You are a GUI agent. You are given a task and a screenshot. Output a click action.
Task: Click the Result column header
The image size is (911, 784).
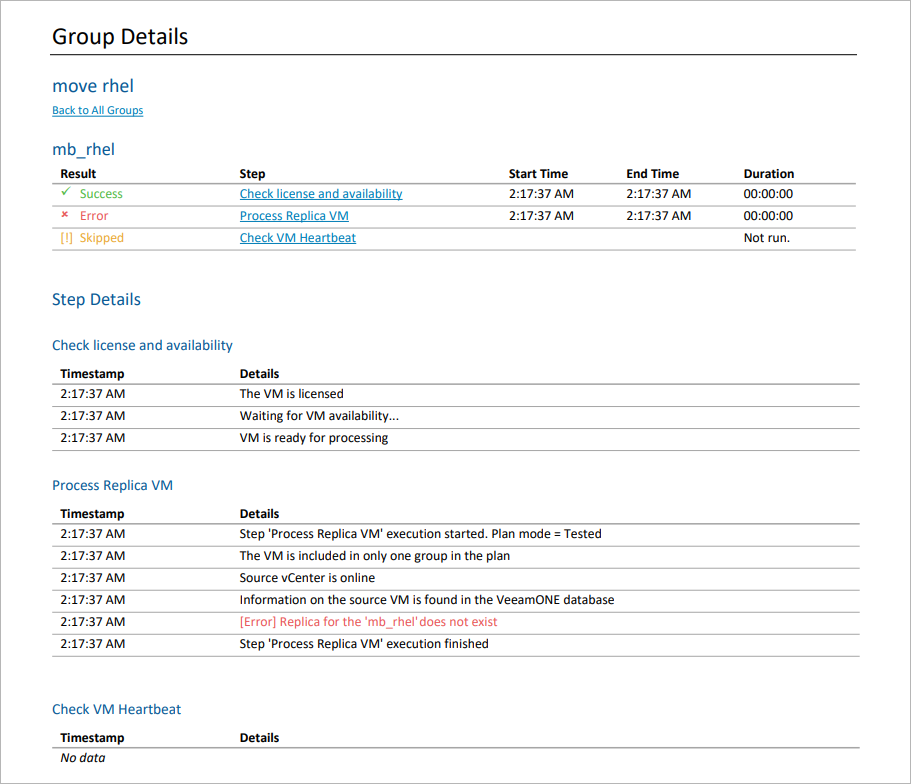78,173
